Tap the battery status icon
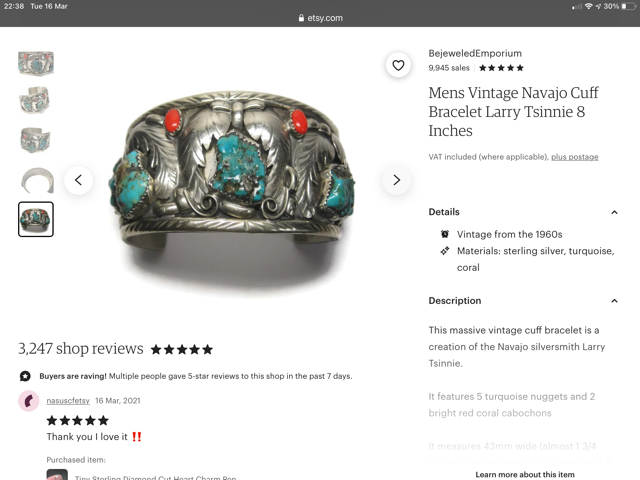Image resolution: width=640 pixels, height=480 pixels. coord(627,6)
